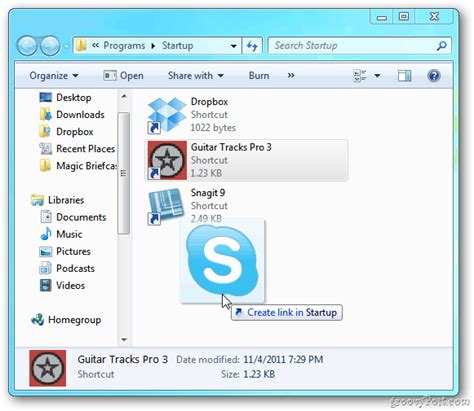Screen dimensions: 474x411
Task: Click navigation pane scroll up arrow
Action: [x=124, y=97]
